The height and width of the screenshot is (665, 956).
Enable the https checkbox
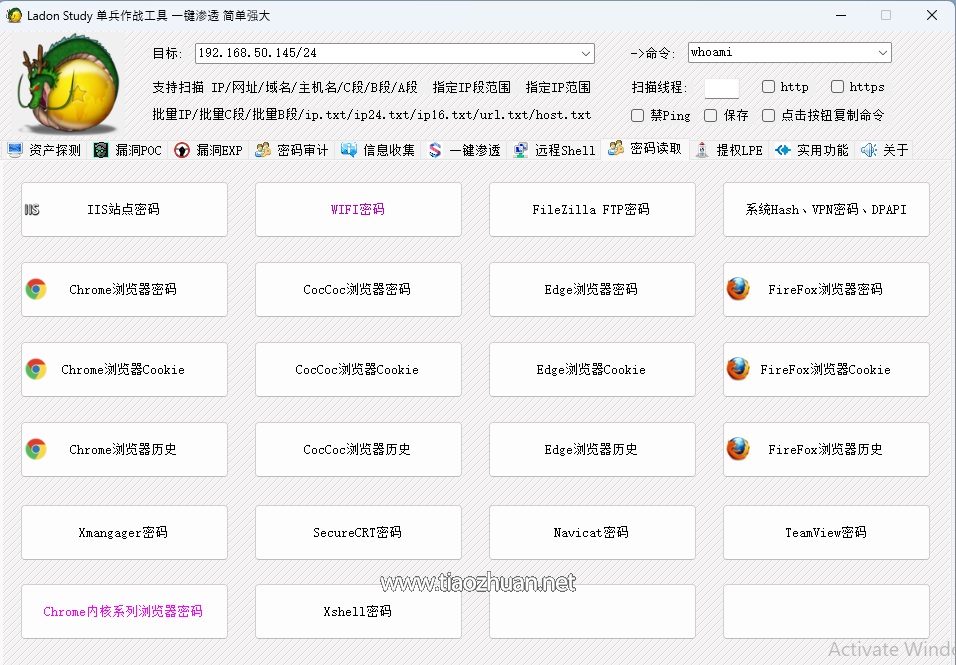click(x=838, y=87)
